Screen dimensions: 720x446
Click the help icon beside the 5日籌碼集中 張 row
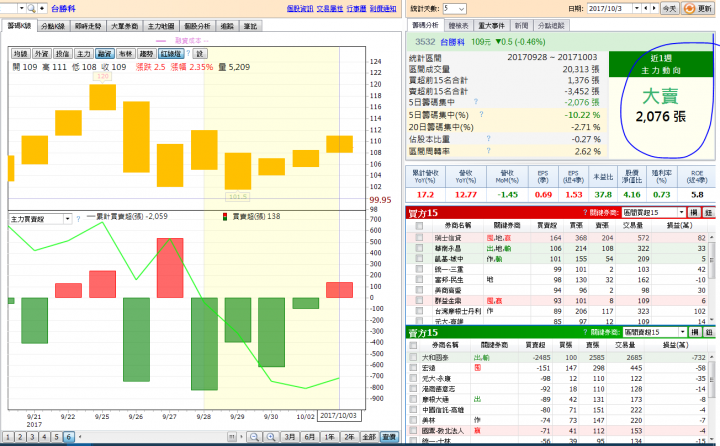476,102
